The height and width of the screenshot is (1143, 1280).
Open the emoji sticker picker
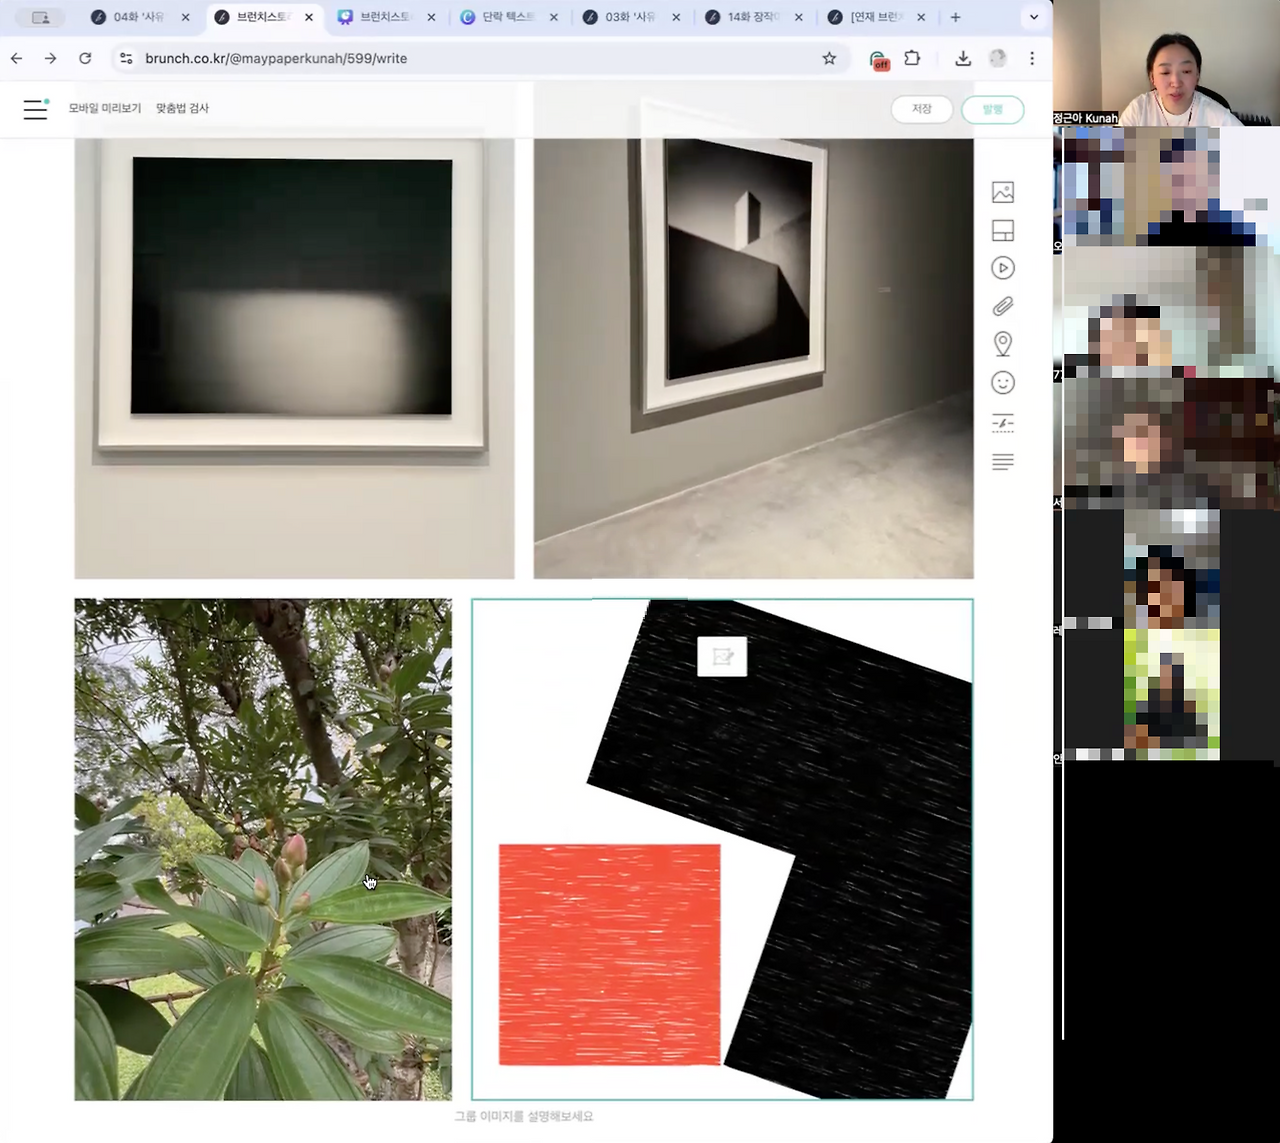click(x=1003, y=383)
